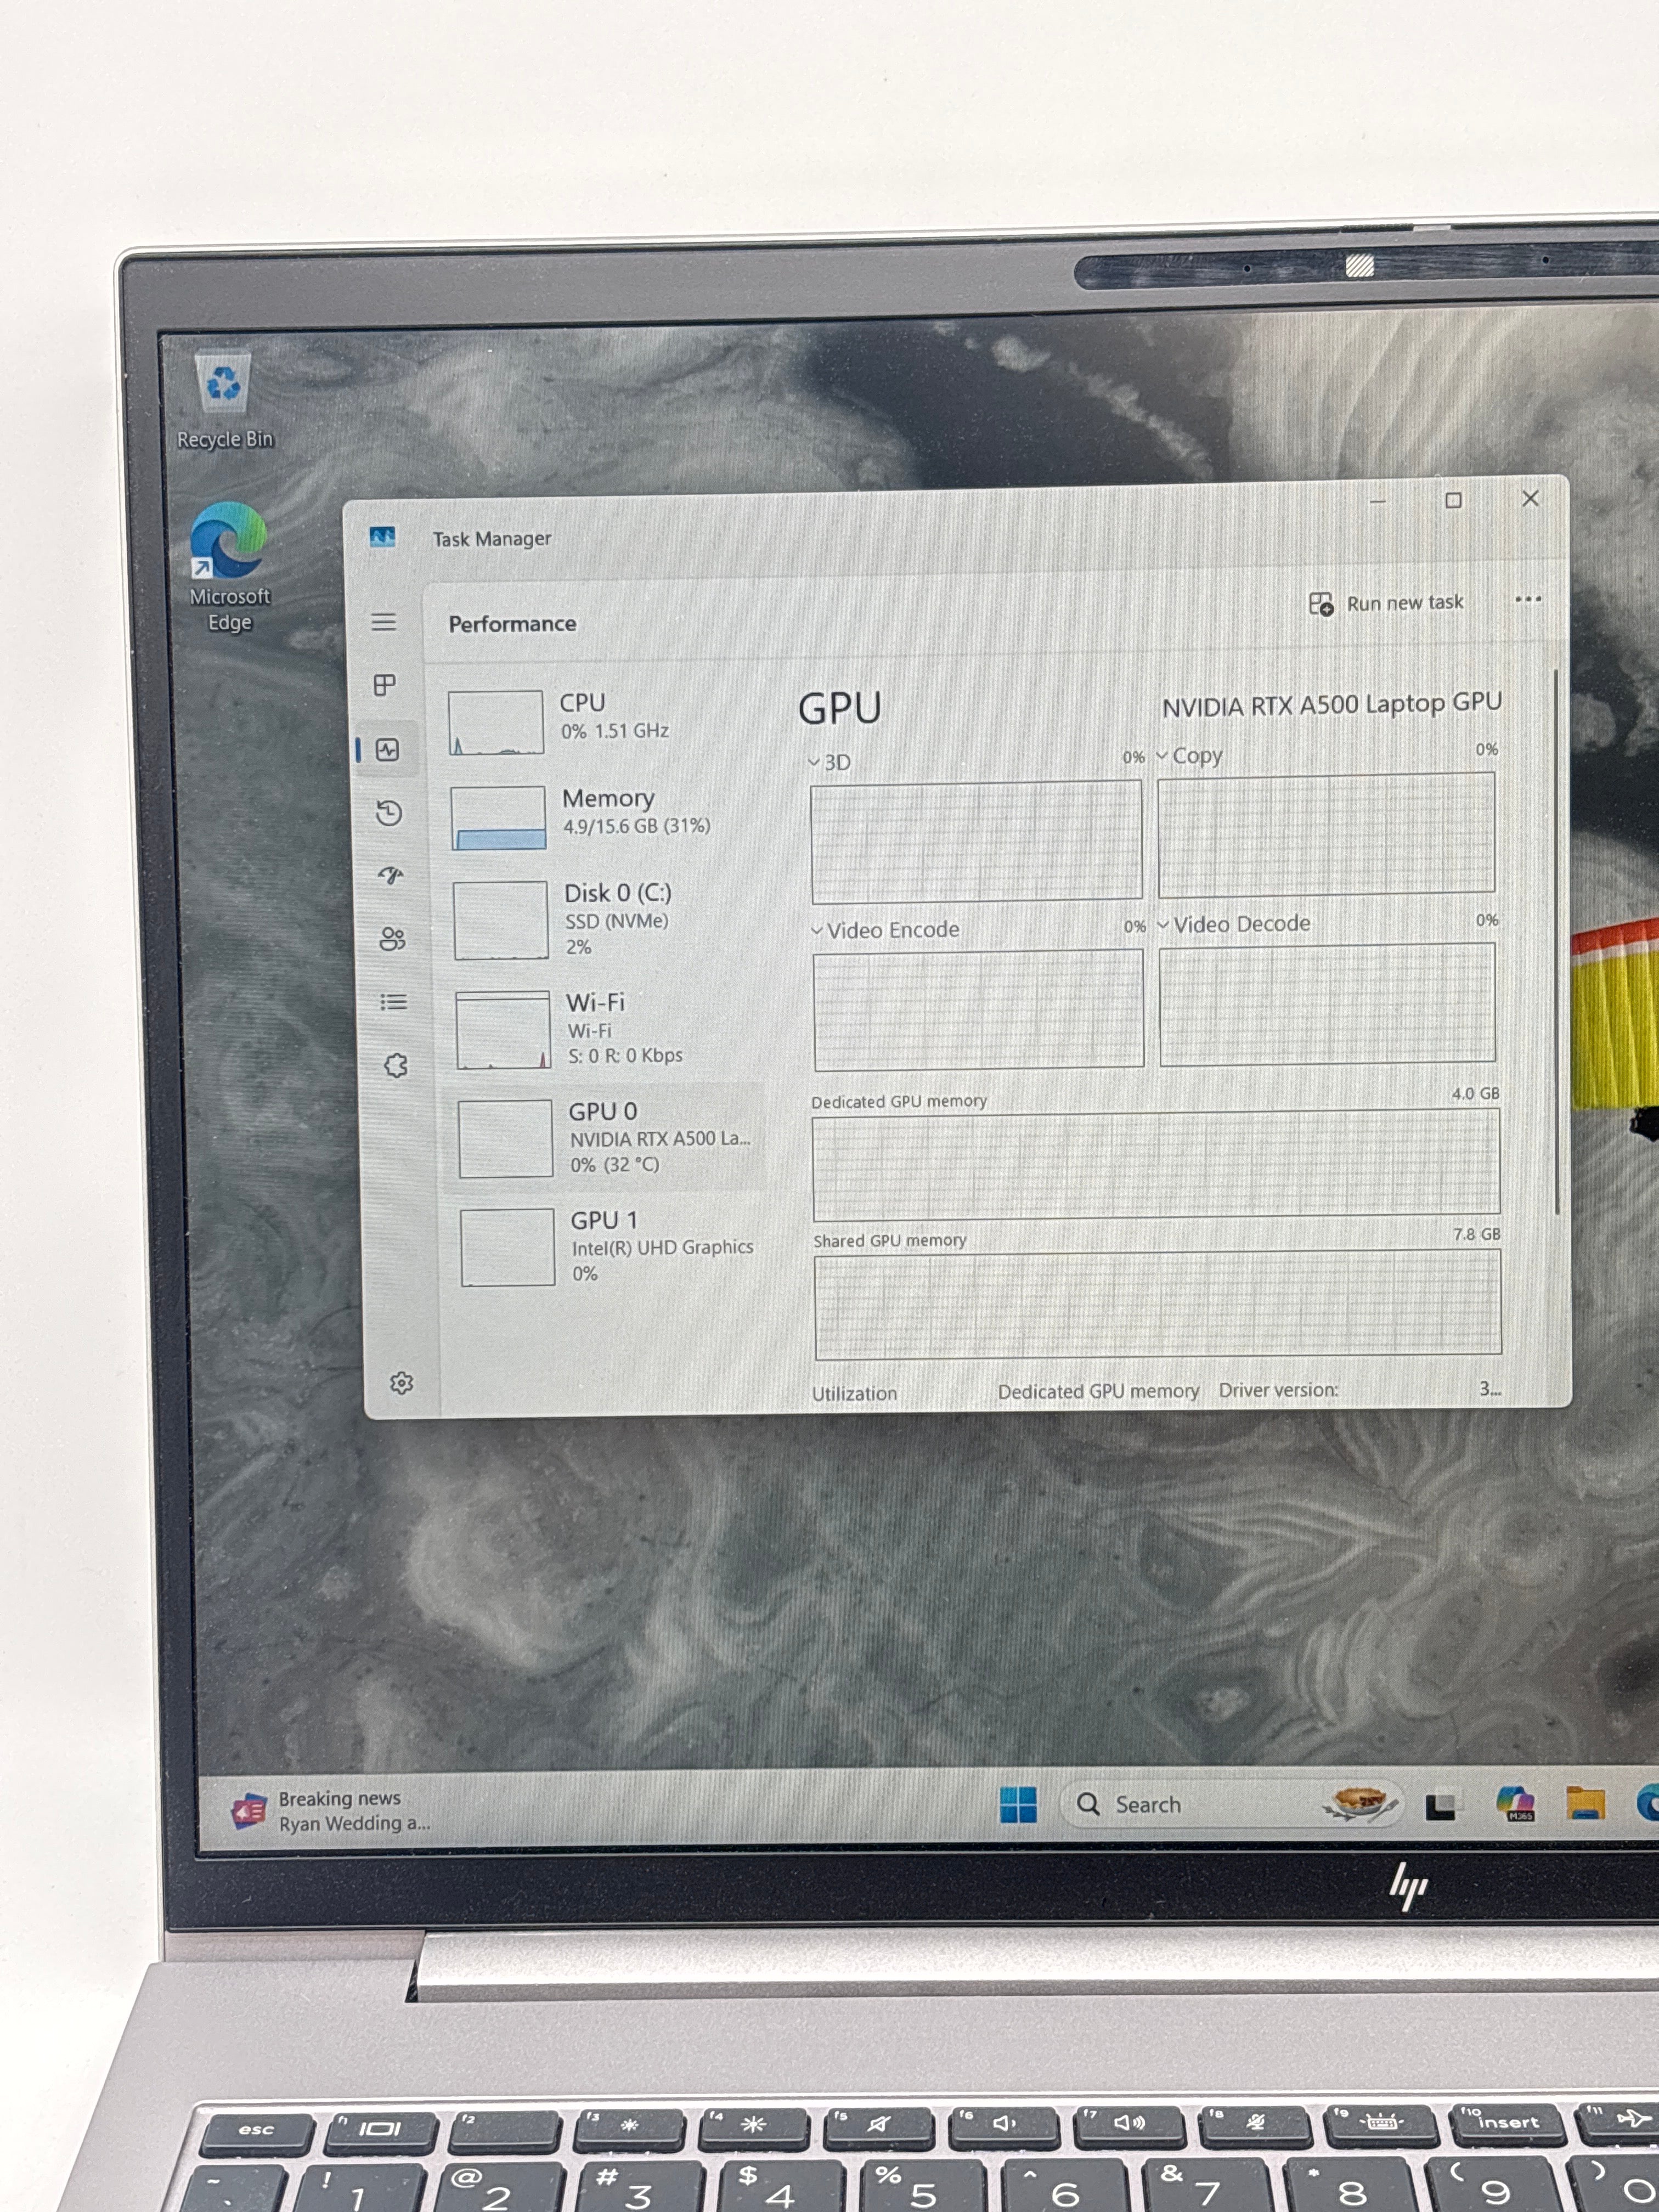Open the Microsoft Edge desktop shortcut
1659x2212 pixels.
[229, 567]
